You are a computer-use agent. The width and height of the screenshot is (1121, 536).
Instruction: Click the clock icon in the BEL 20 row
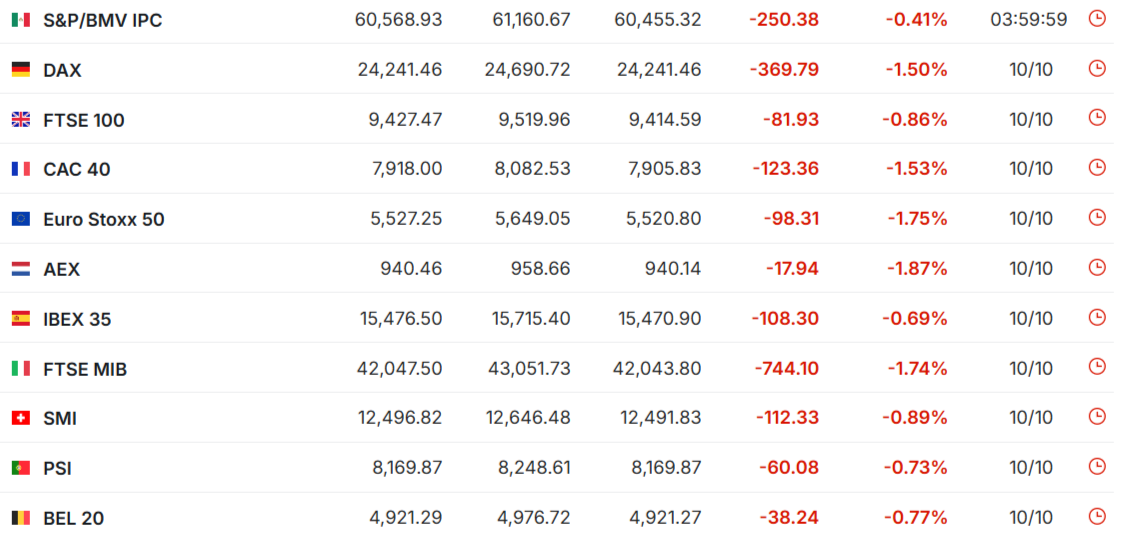pyautogui.click(x=1097, y=516)
